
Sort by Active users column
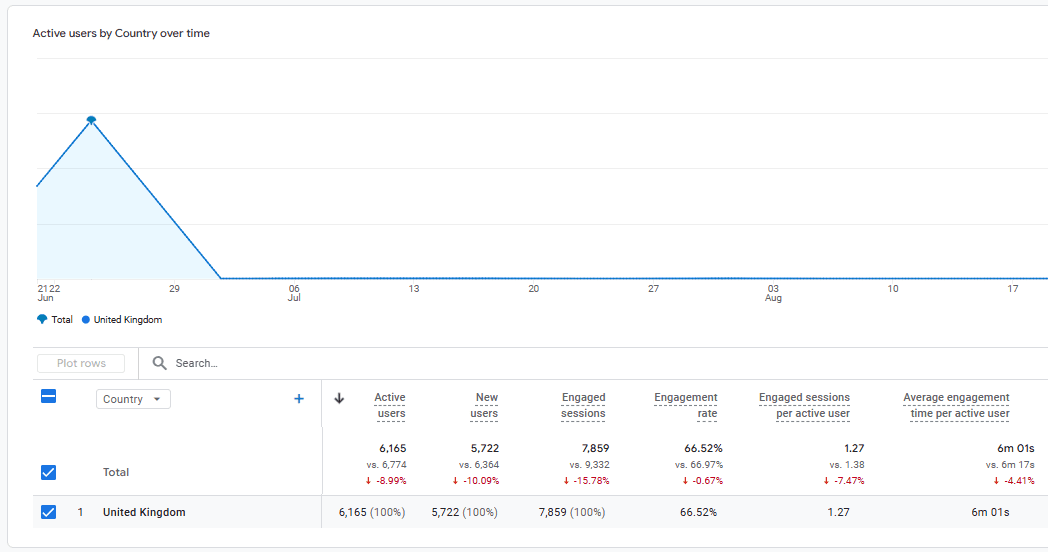(x=389, y=405)
